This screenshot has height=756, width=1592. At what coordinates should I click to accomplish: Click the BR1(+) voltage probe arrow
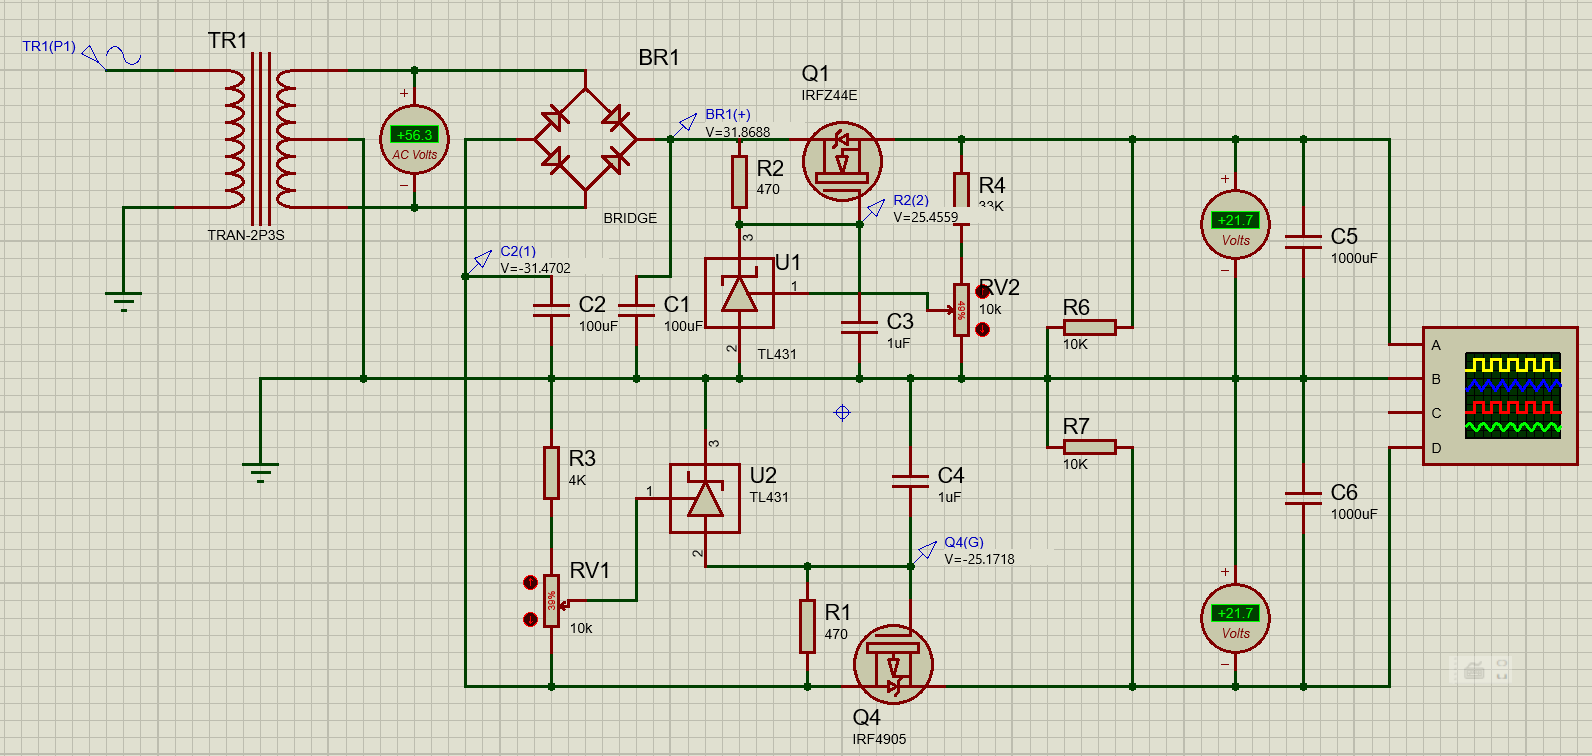685,125
